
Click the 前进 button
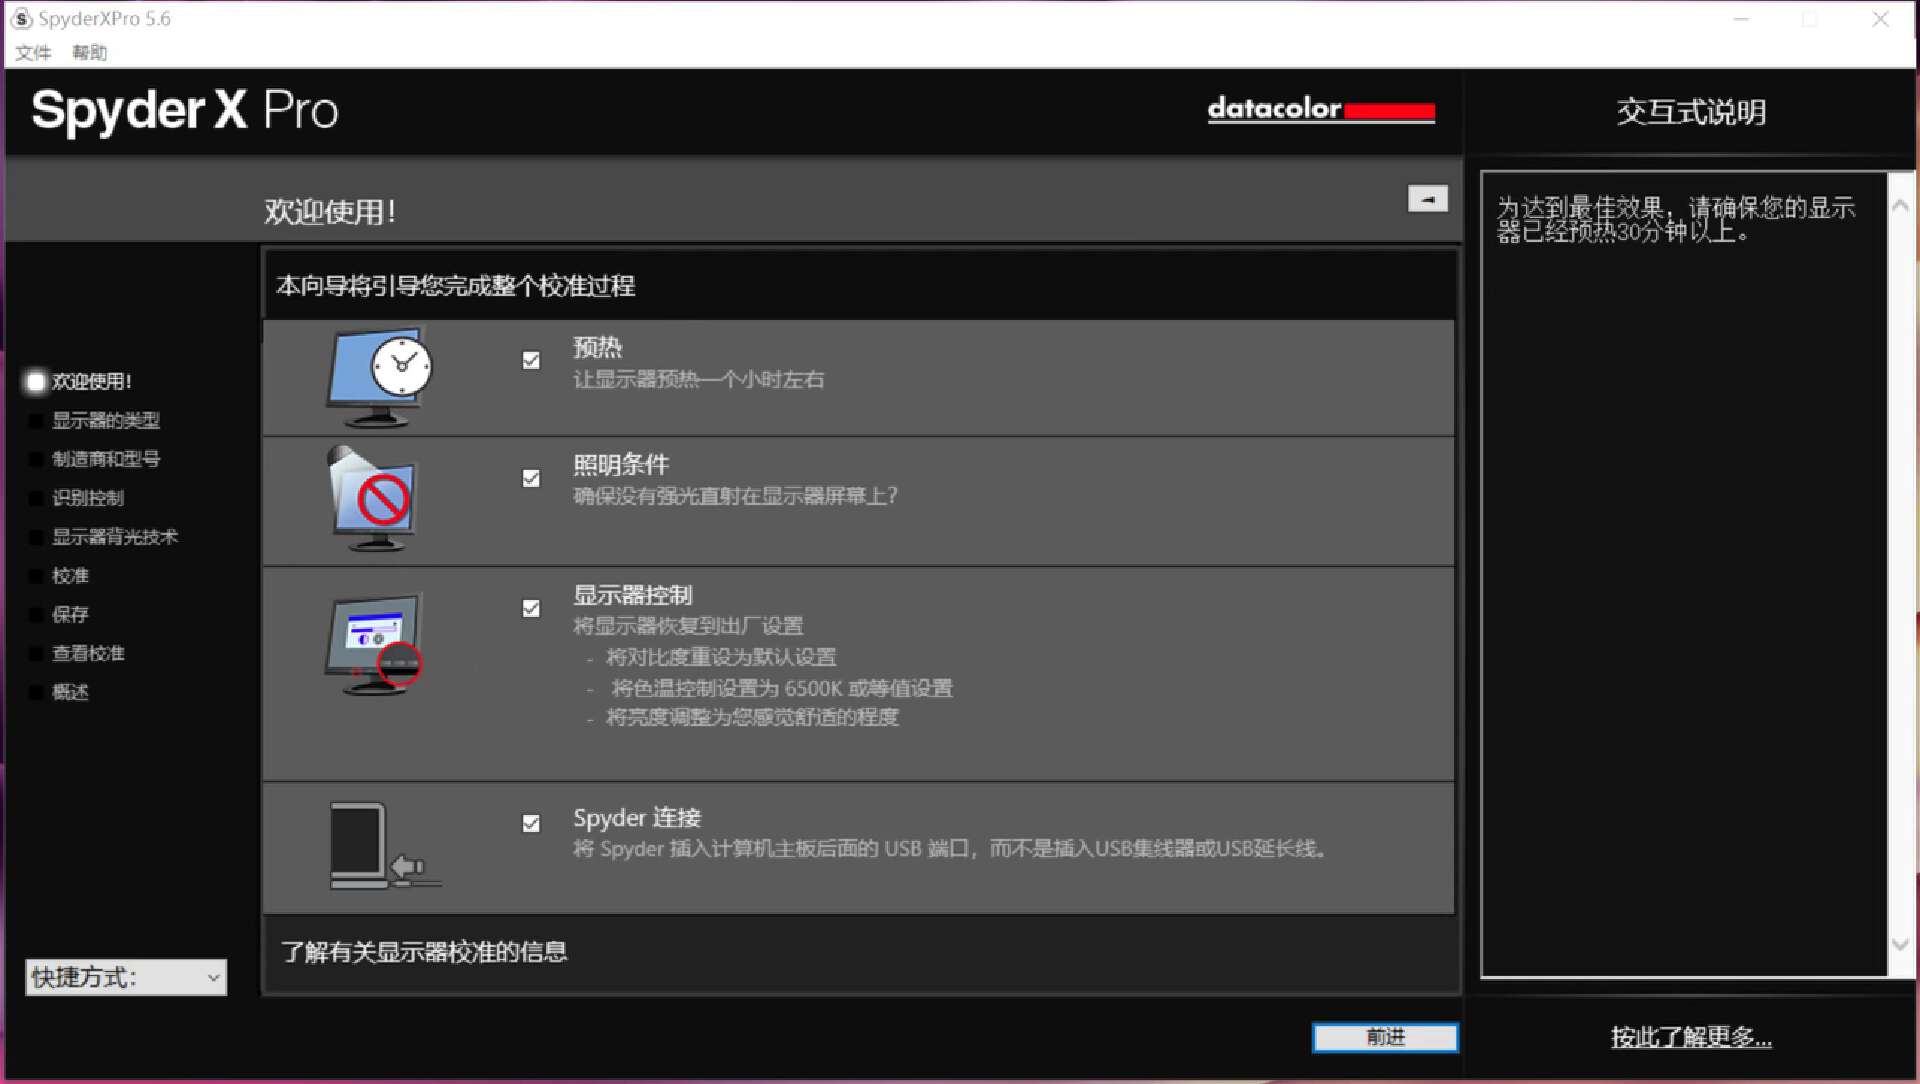click(1385, 1037)
